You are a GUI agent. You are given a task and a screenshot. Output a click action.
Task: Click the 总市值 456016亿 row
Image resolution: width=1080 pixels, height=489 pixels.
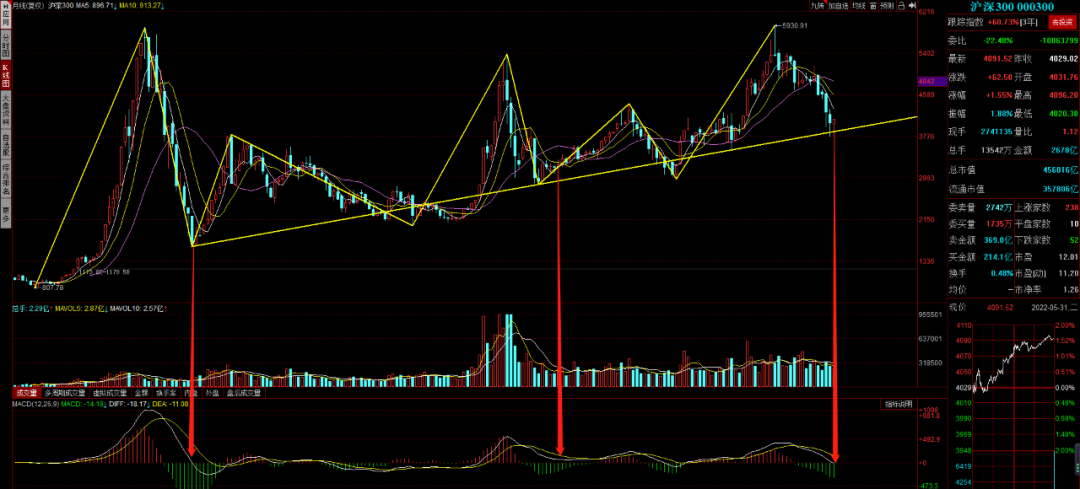click(x=1012, y=169)
